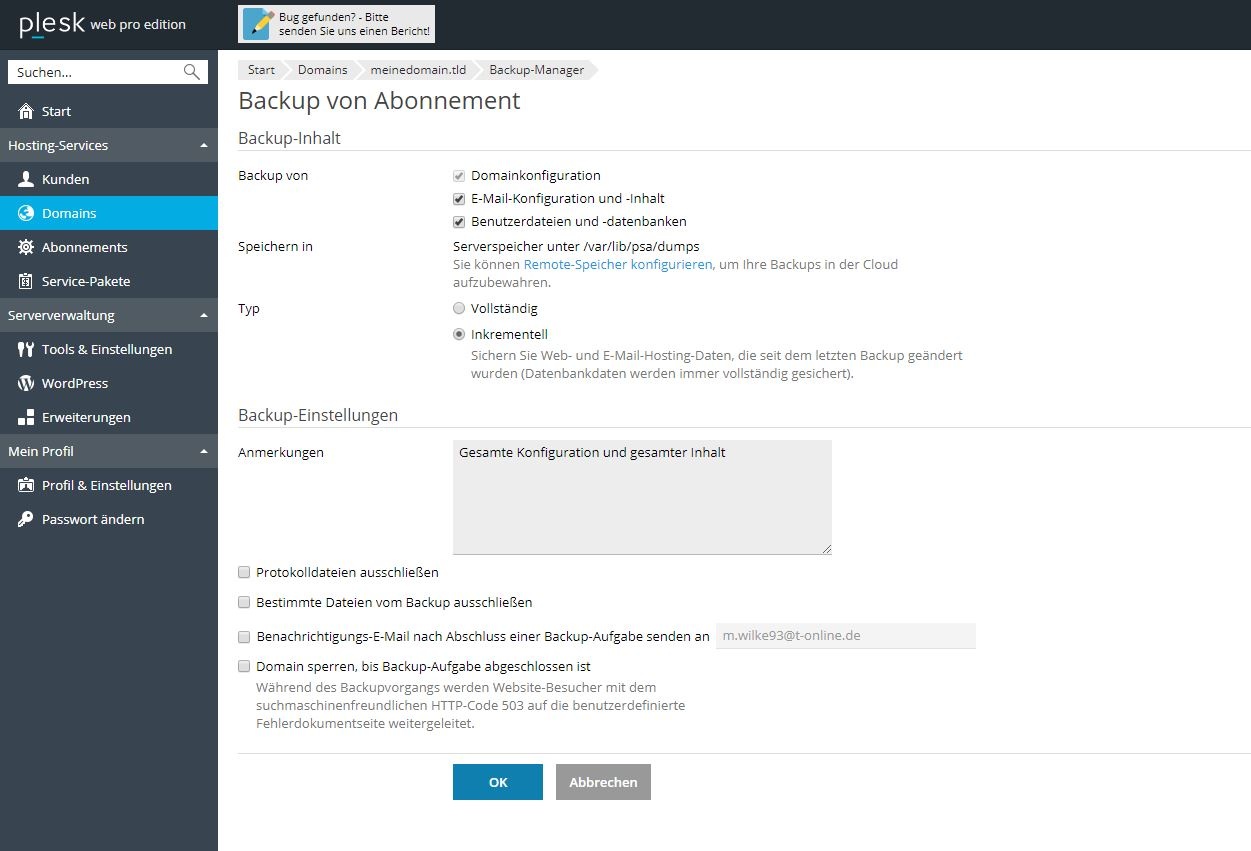
Task: Click the Passwort ändern key icon
Action: [26, 519]
